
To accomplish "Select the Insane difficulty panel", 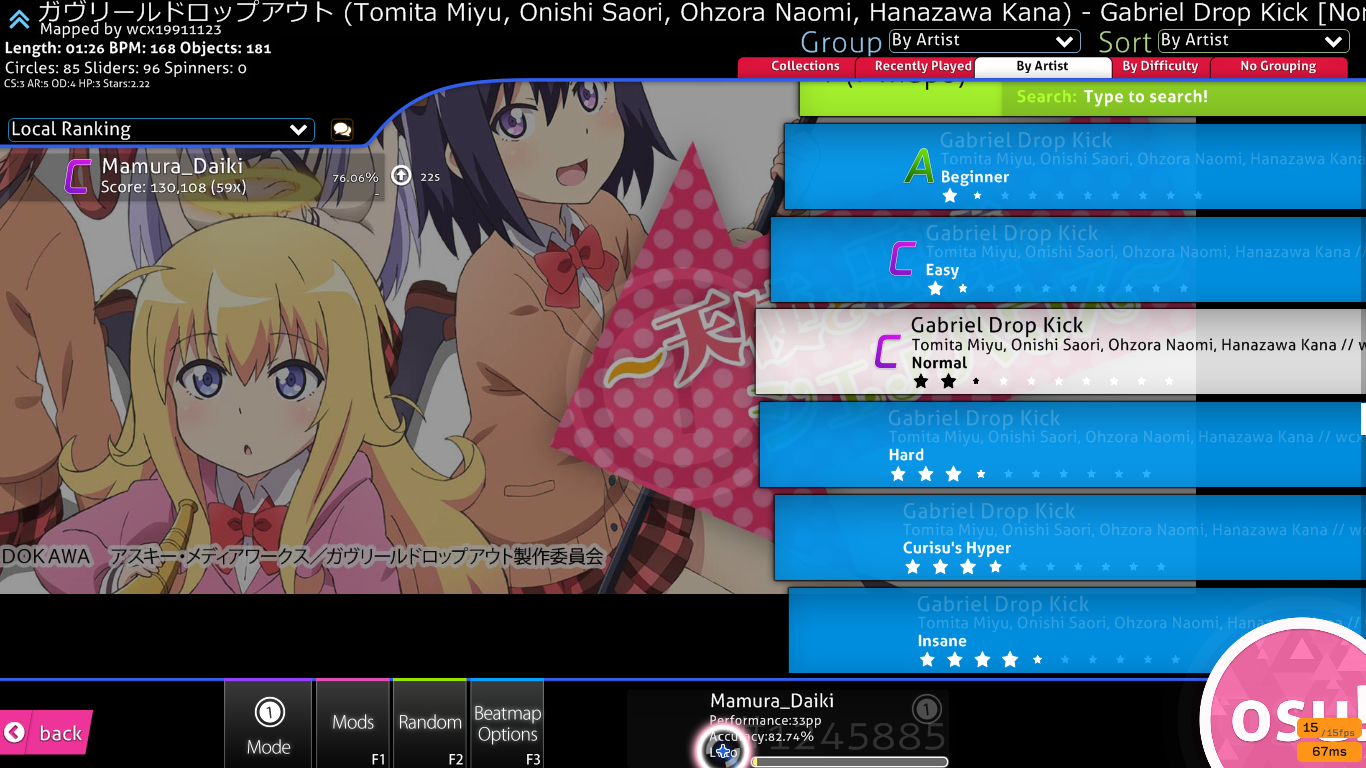I will tap(1077, 630).
